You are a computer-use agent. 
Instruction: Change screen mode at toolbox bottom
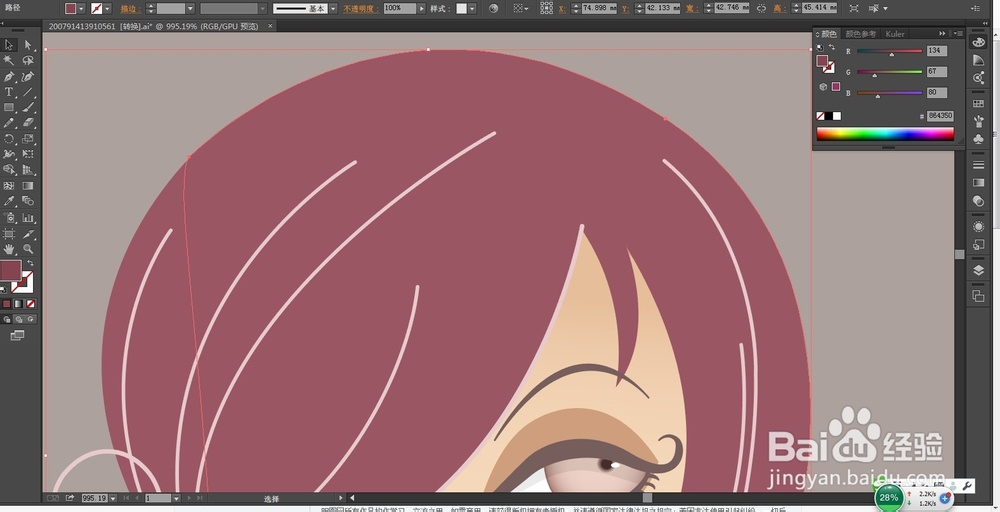point(17,335)
